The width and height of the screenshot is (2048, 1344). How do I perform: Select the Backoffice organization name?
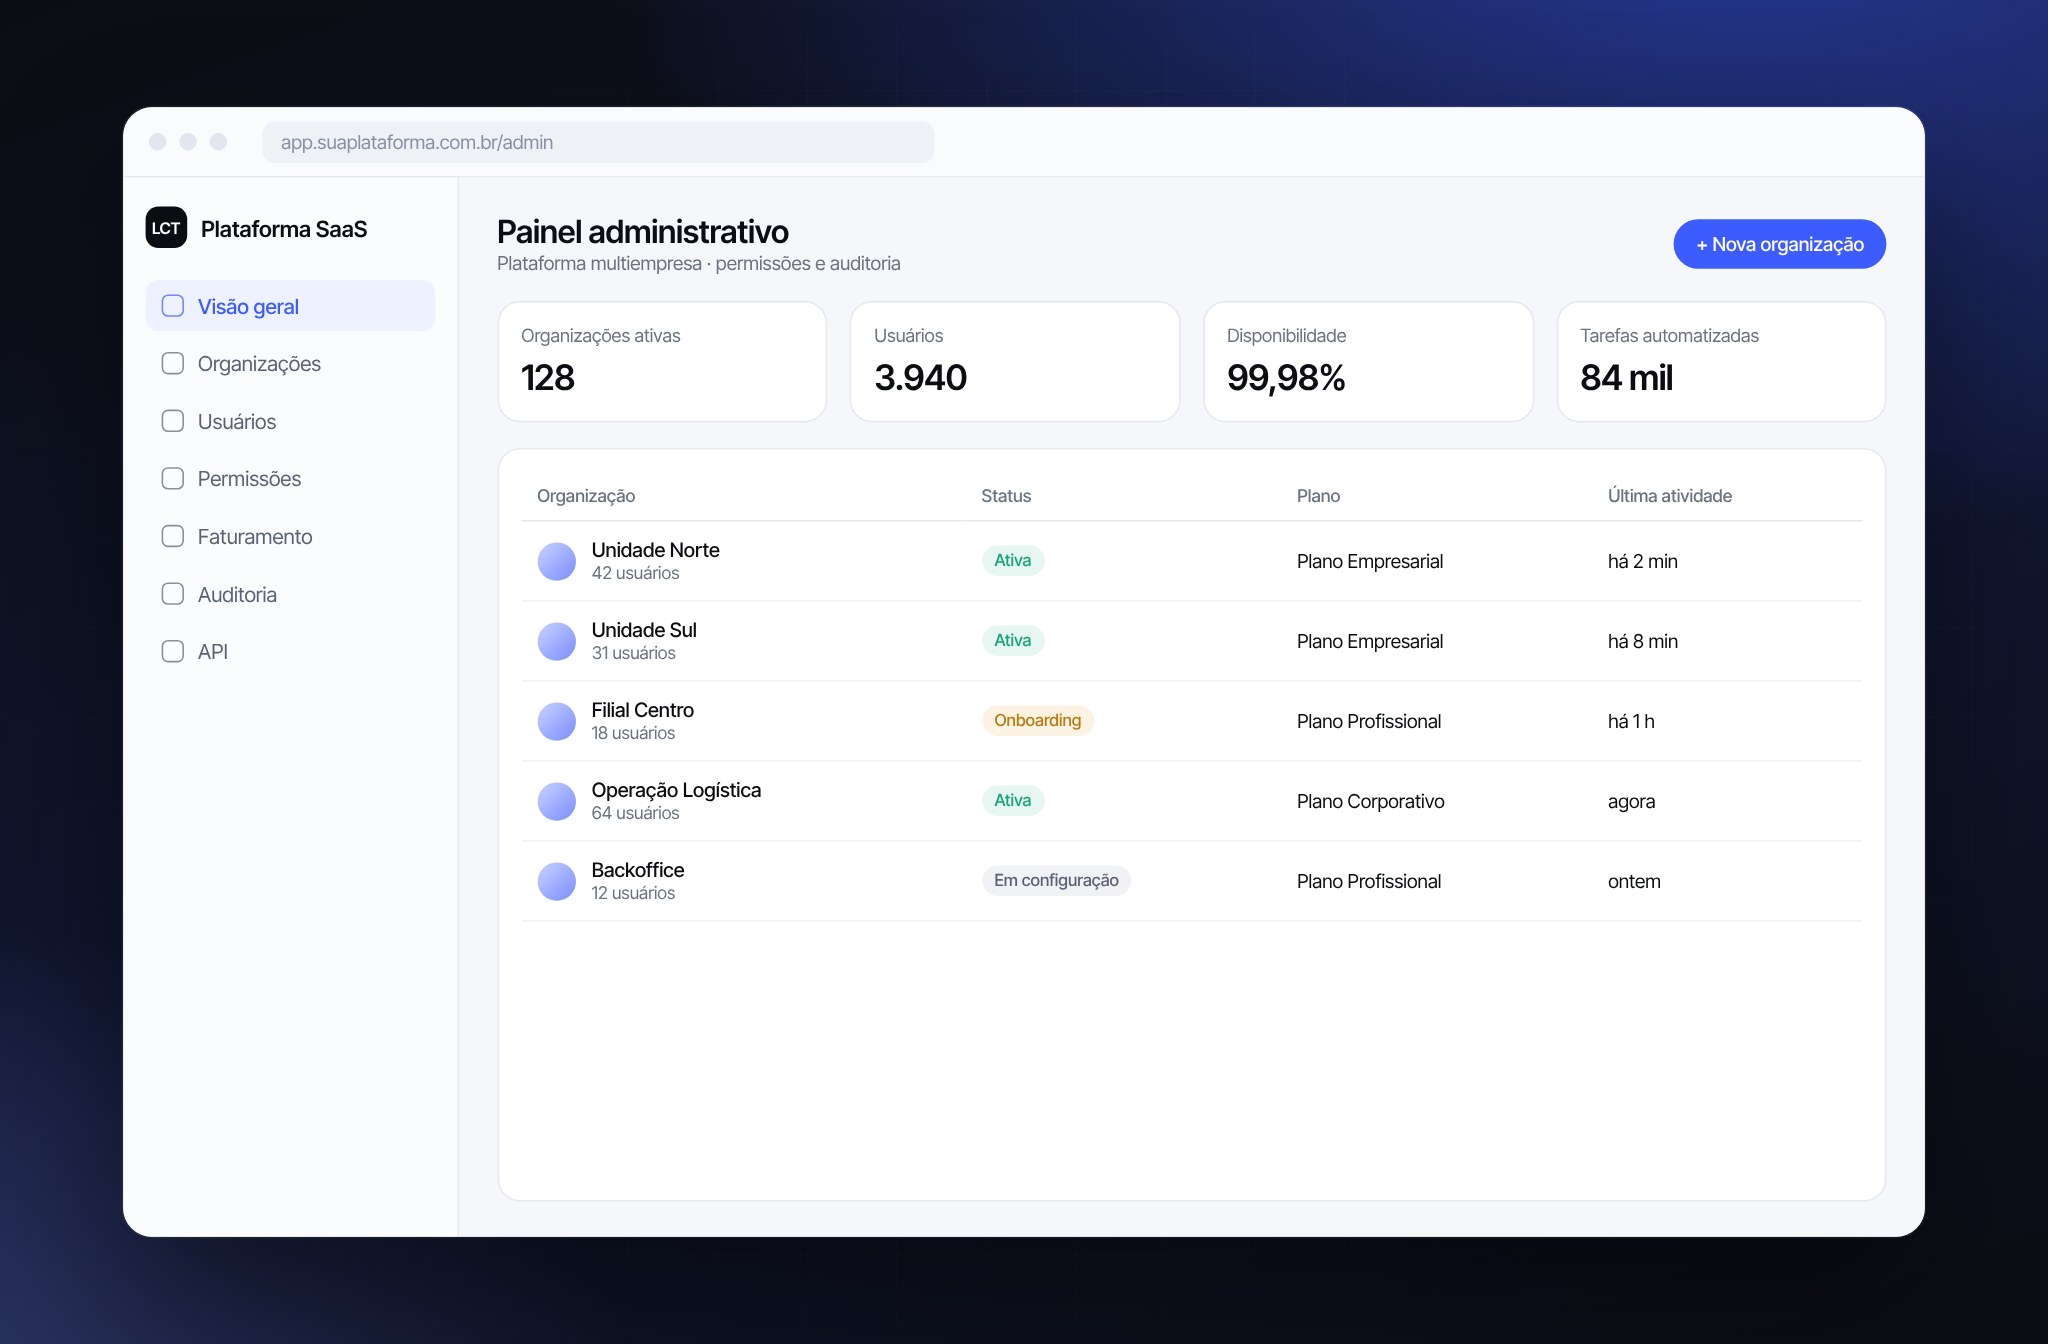[x=638, y=870]
